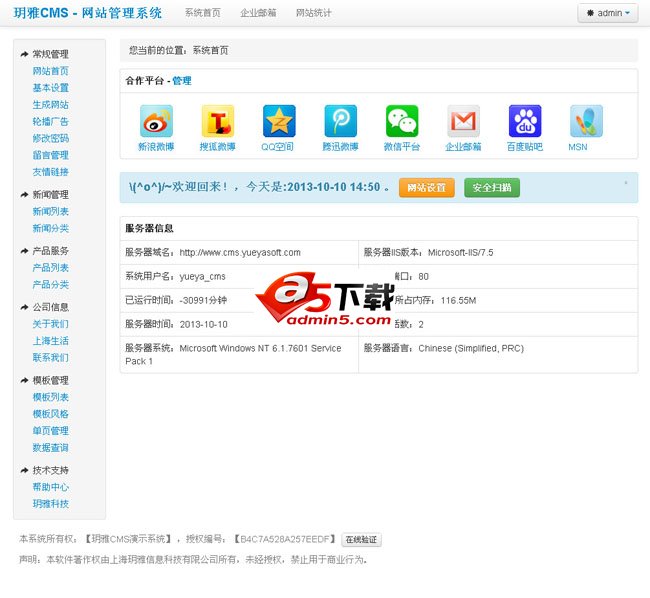Select the Chinese (Simplified, PRC) language text

tap(471, 349)
